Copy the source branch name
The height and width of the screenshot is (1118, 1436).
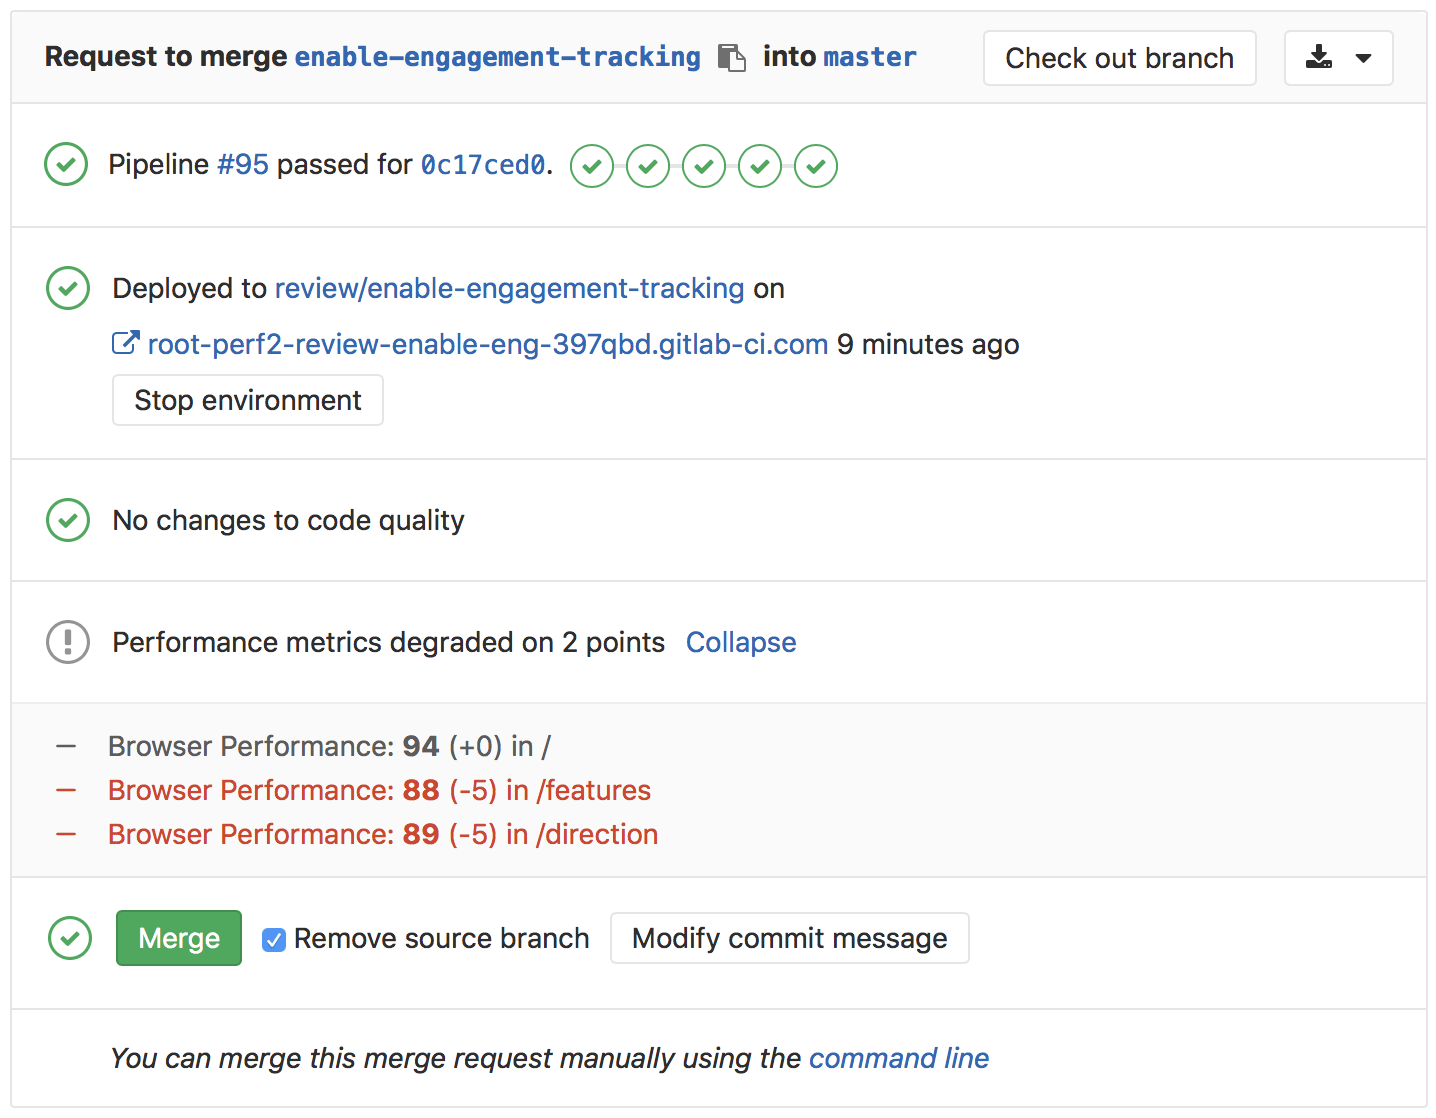[733, 58]
